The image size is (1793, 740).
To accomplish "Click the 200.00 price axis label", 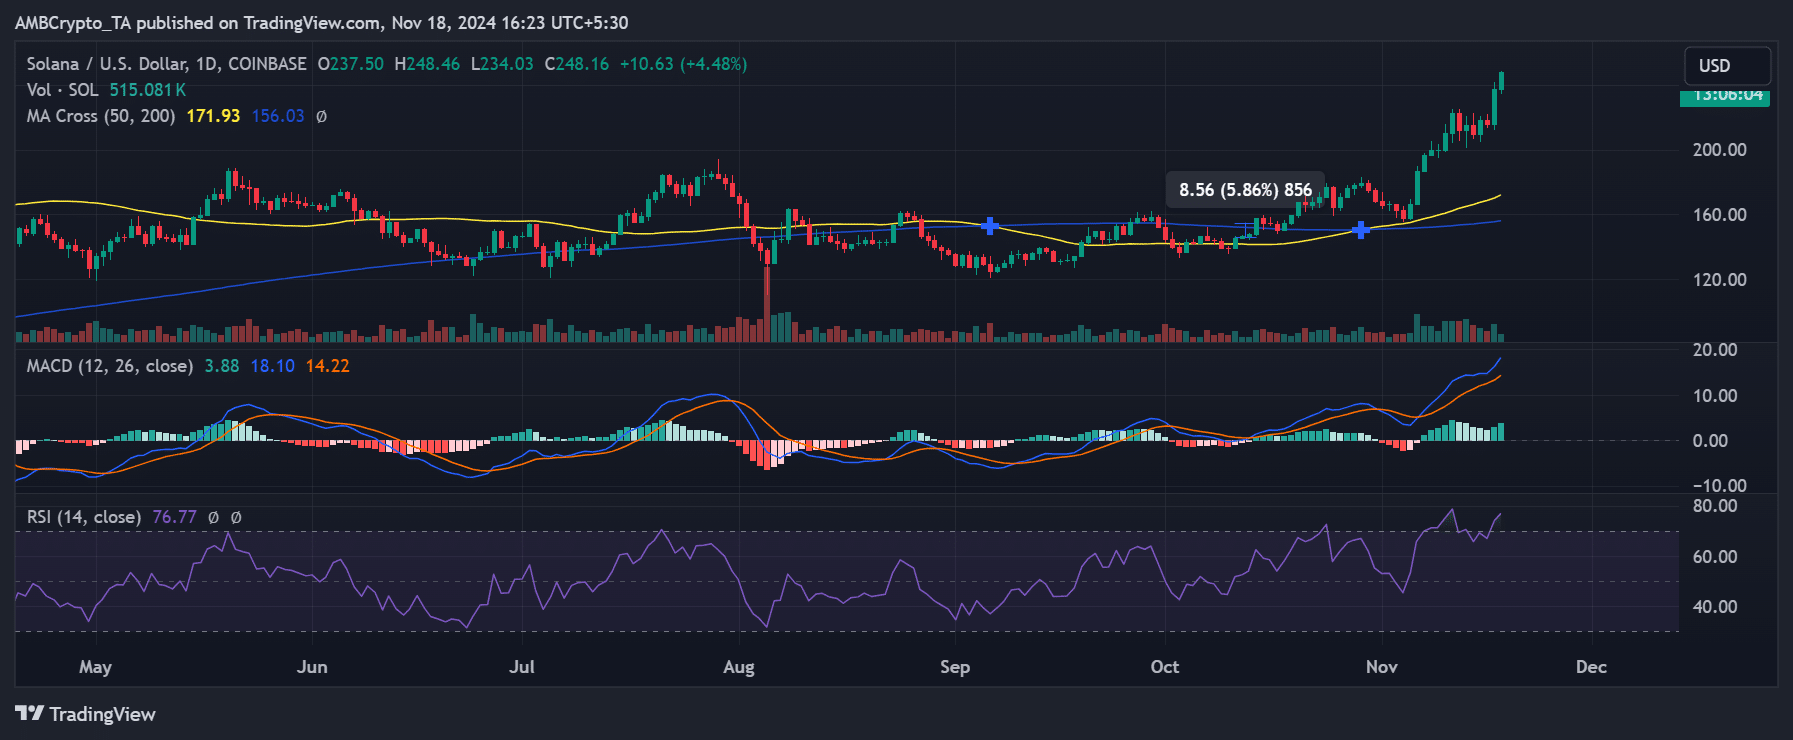I will pyautogui.click(x=1720, y=150).
